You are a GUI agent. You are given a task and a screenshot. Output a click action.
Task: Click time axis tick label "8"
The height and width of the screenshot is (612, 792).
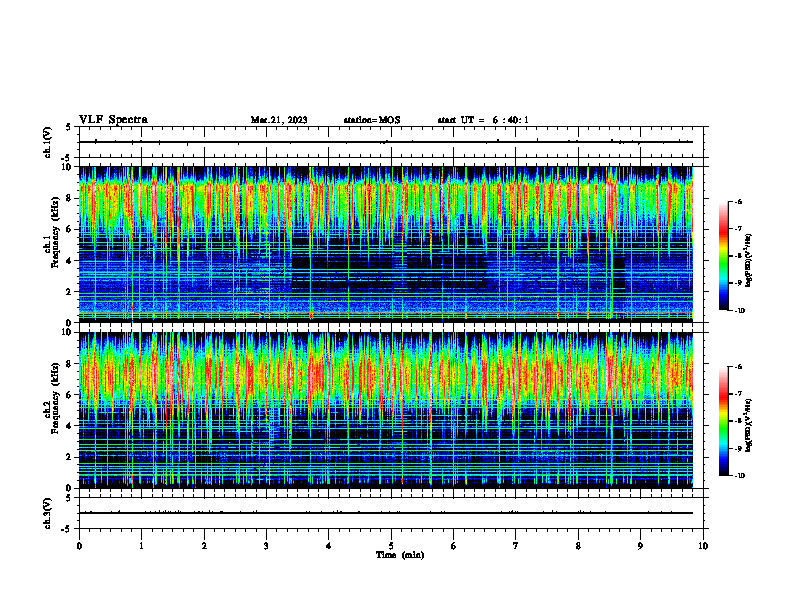click(578, 546)
